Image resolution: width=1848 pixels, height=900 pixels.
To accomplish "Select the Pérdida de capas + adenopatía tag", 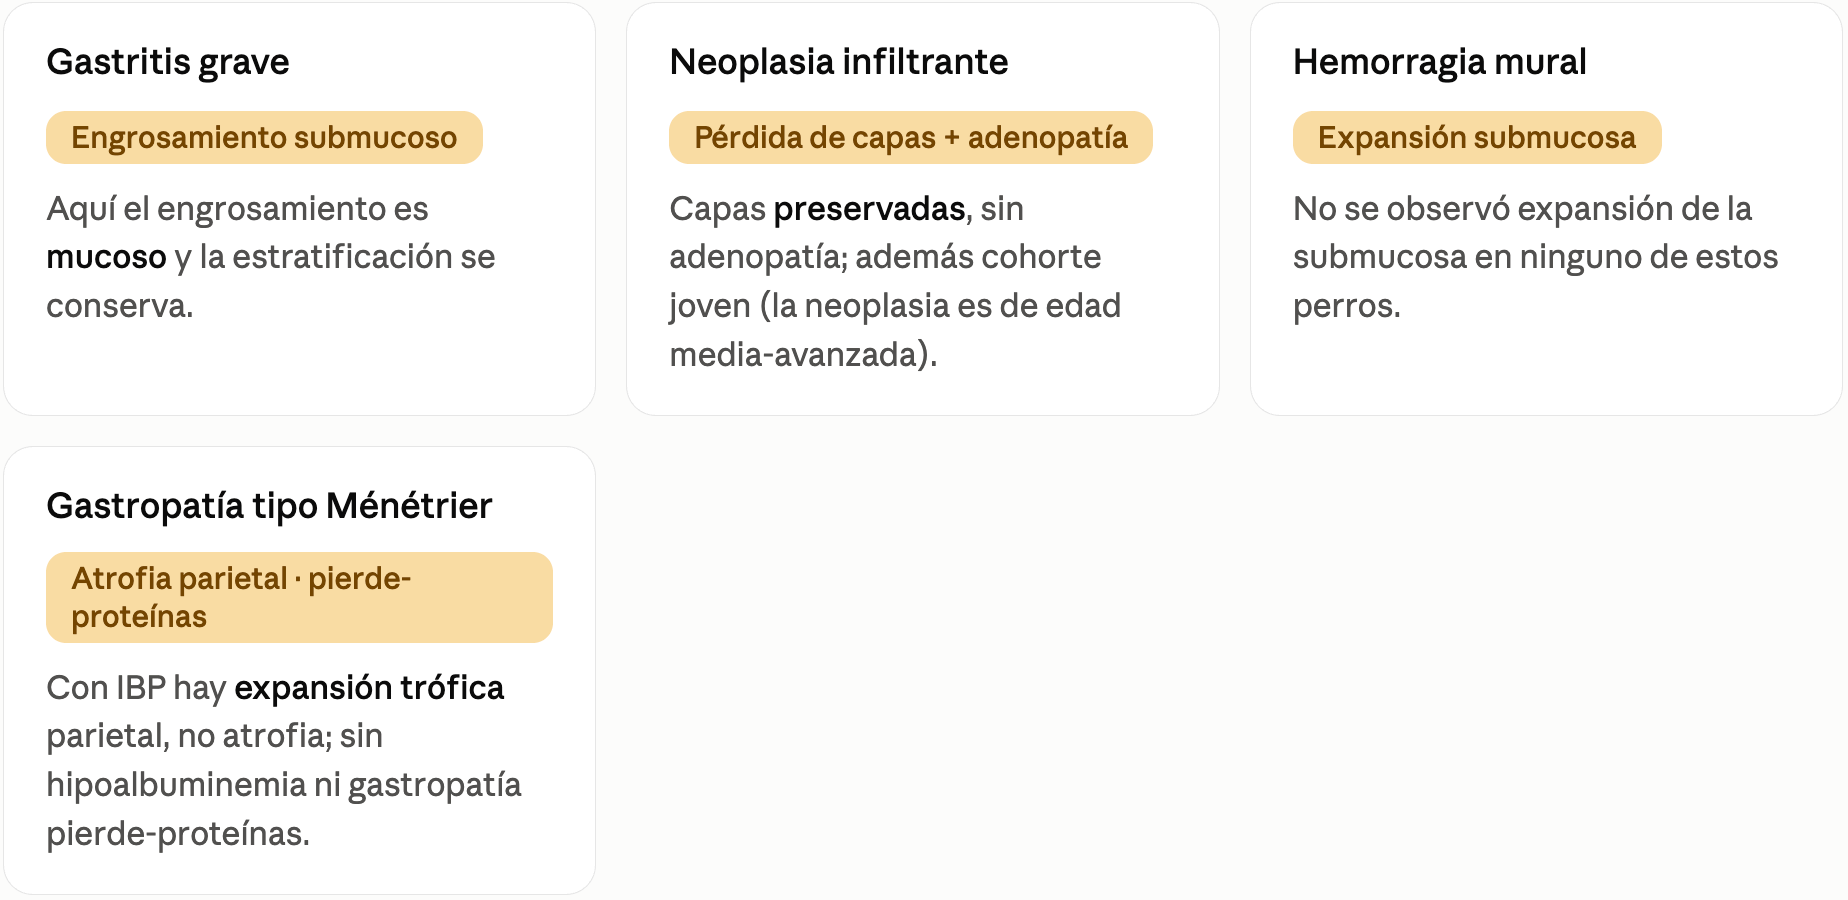I will click(910, 137).
